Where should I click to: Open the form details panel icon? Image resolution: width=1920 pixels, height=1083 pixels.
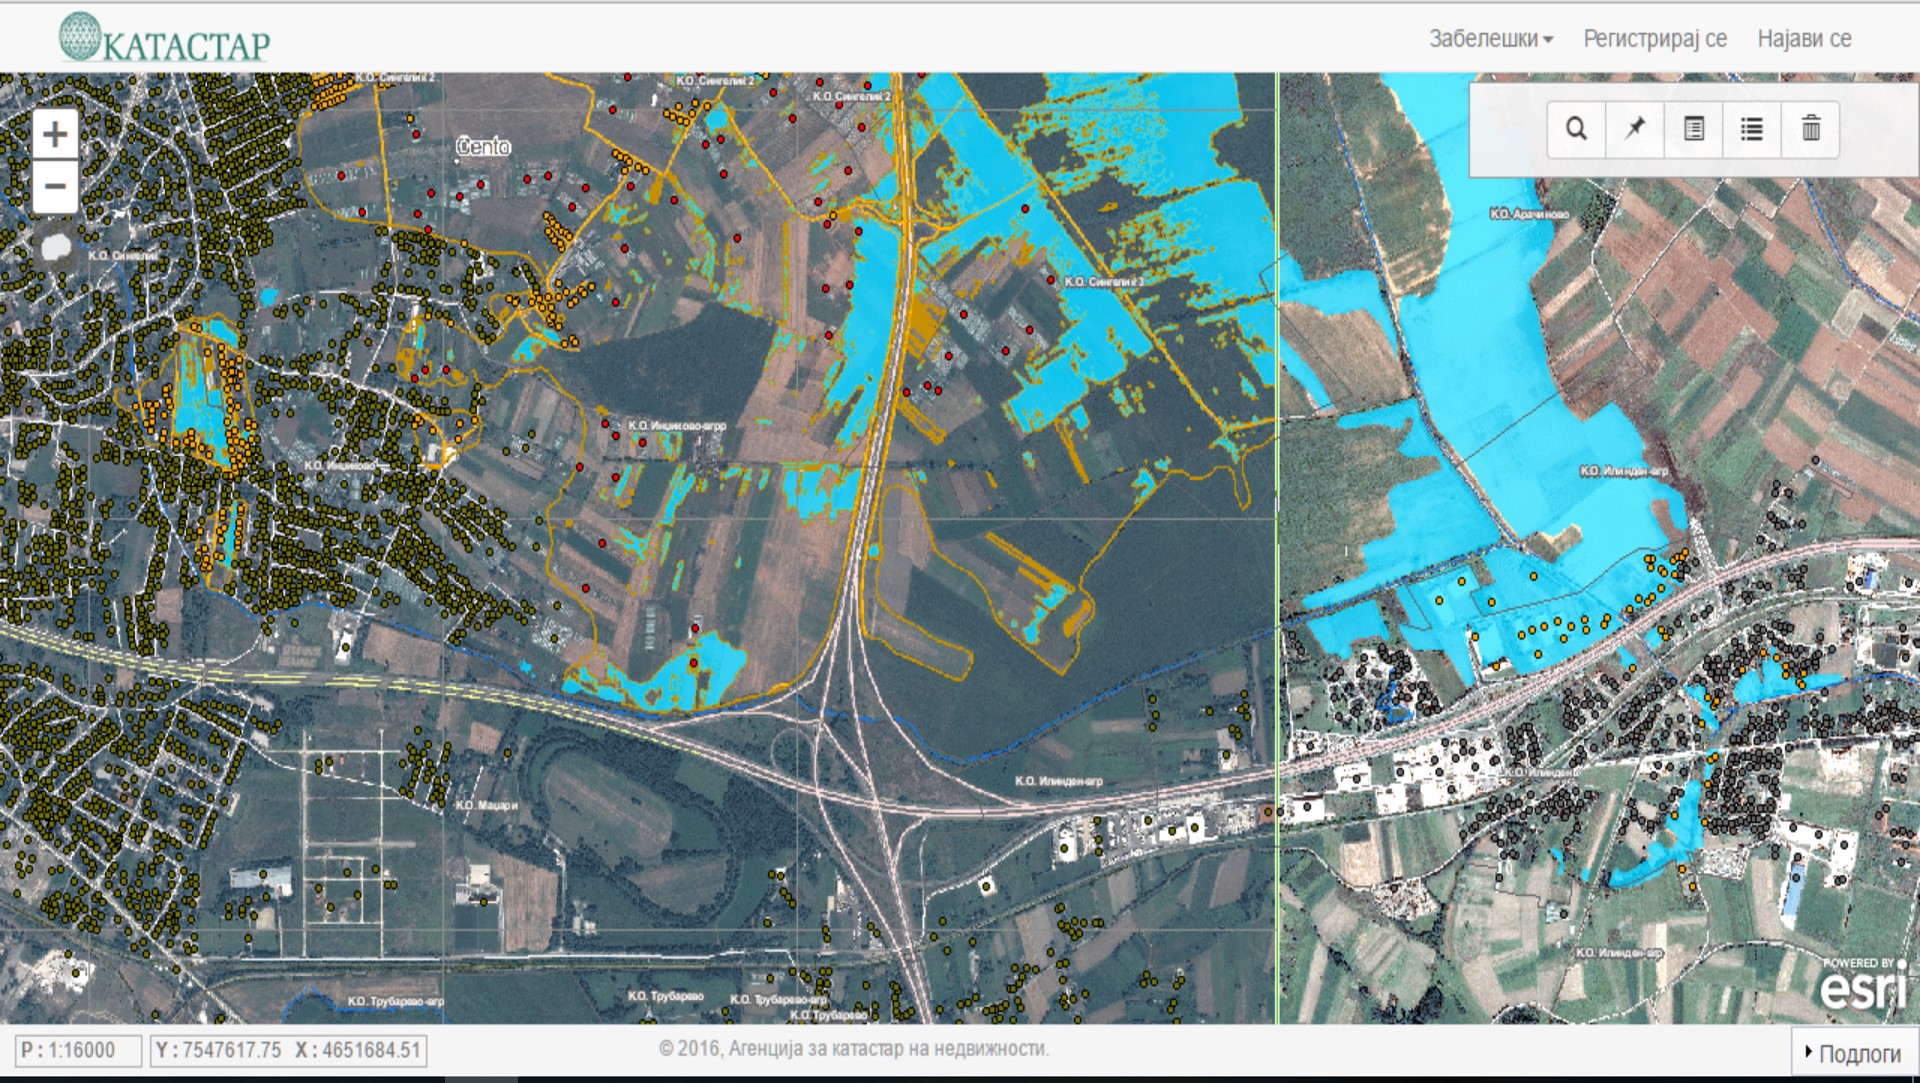(x=1693, y=129)
